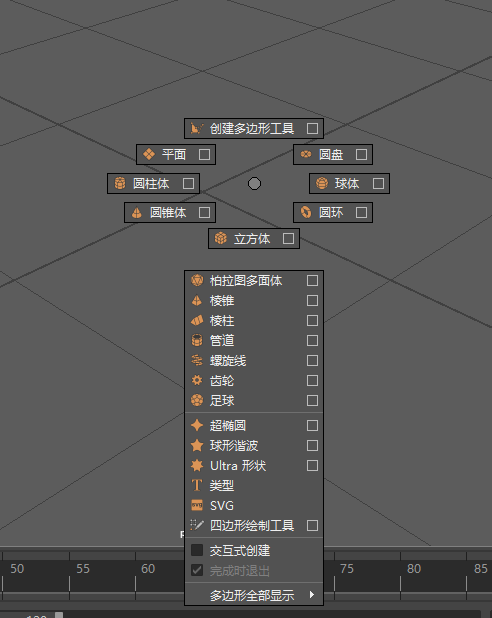Choose 类型 from the menu list
Screen dimensions: 492x618
[x=254, y=485]
